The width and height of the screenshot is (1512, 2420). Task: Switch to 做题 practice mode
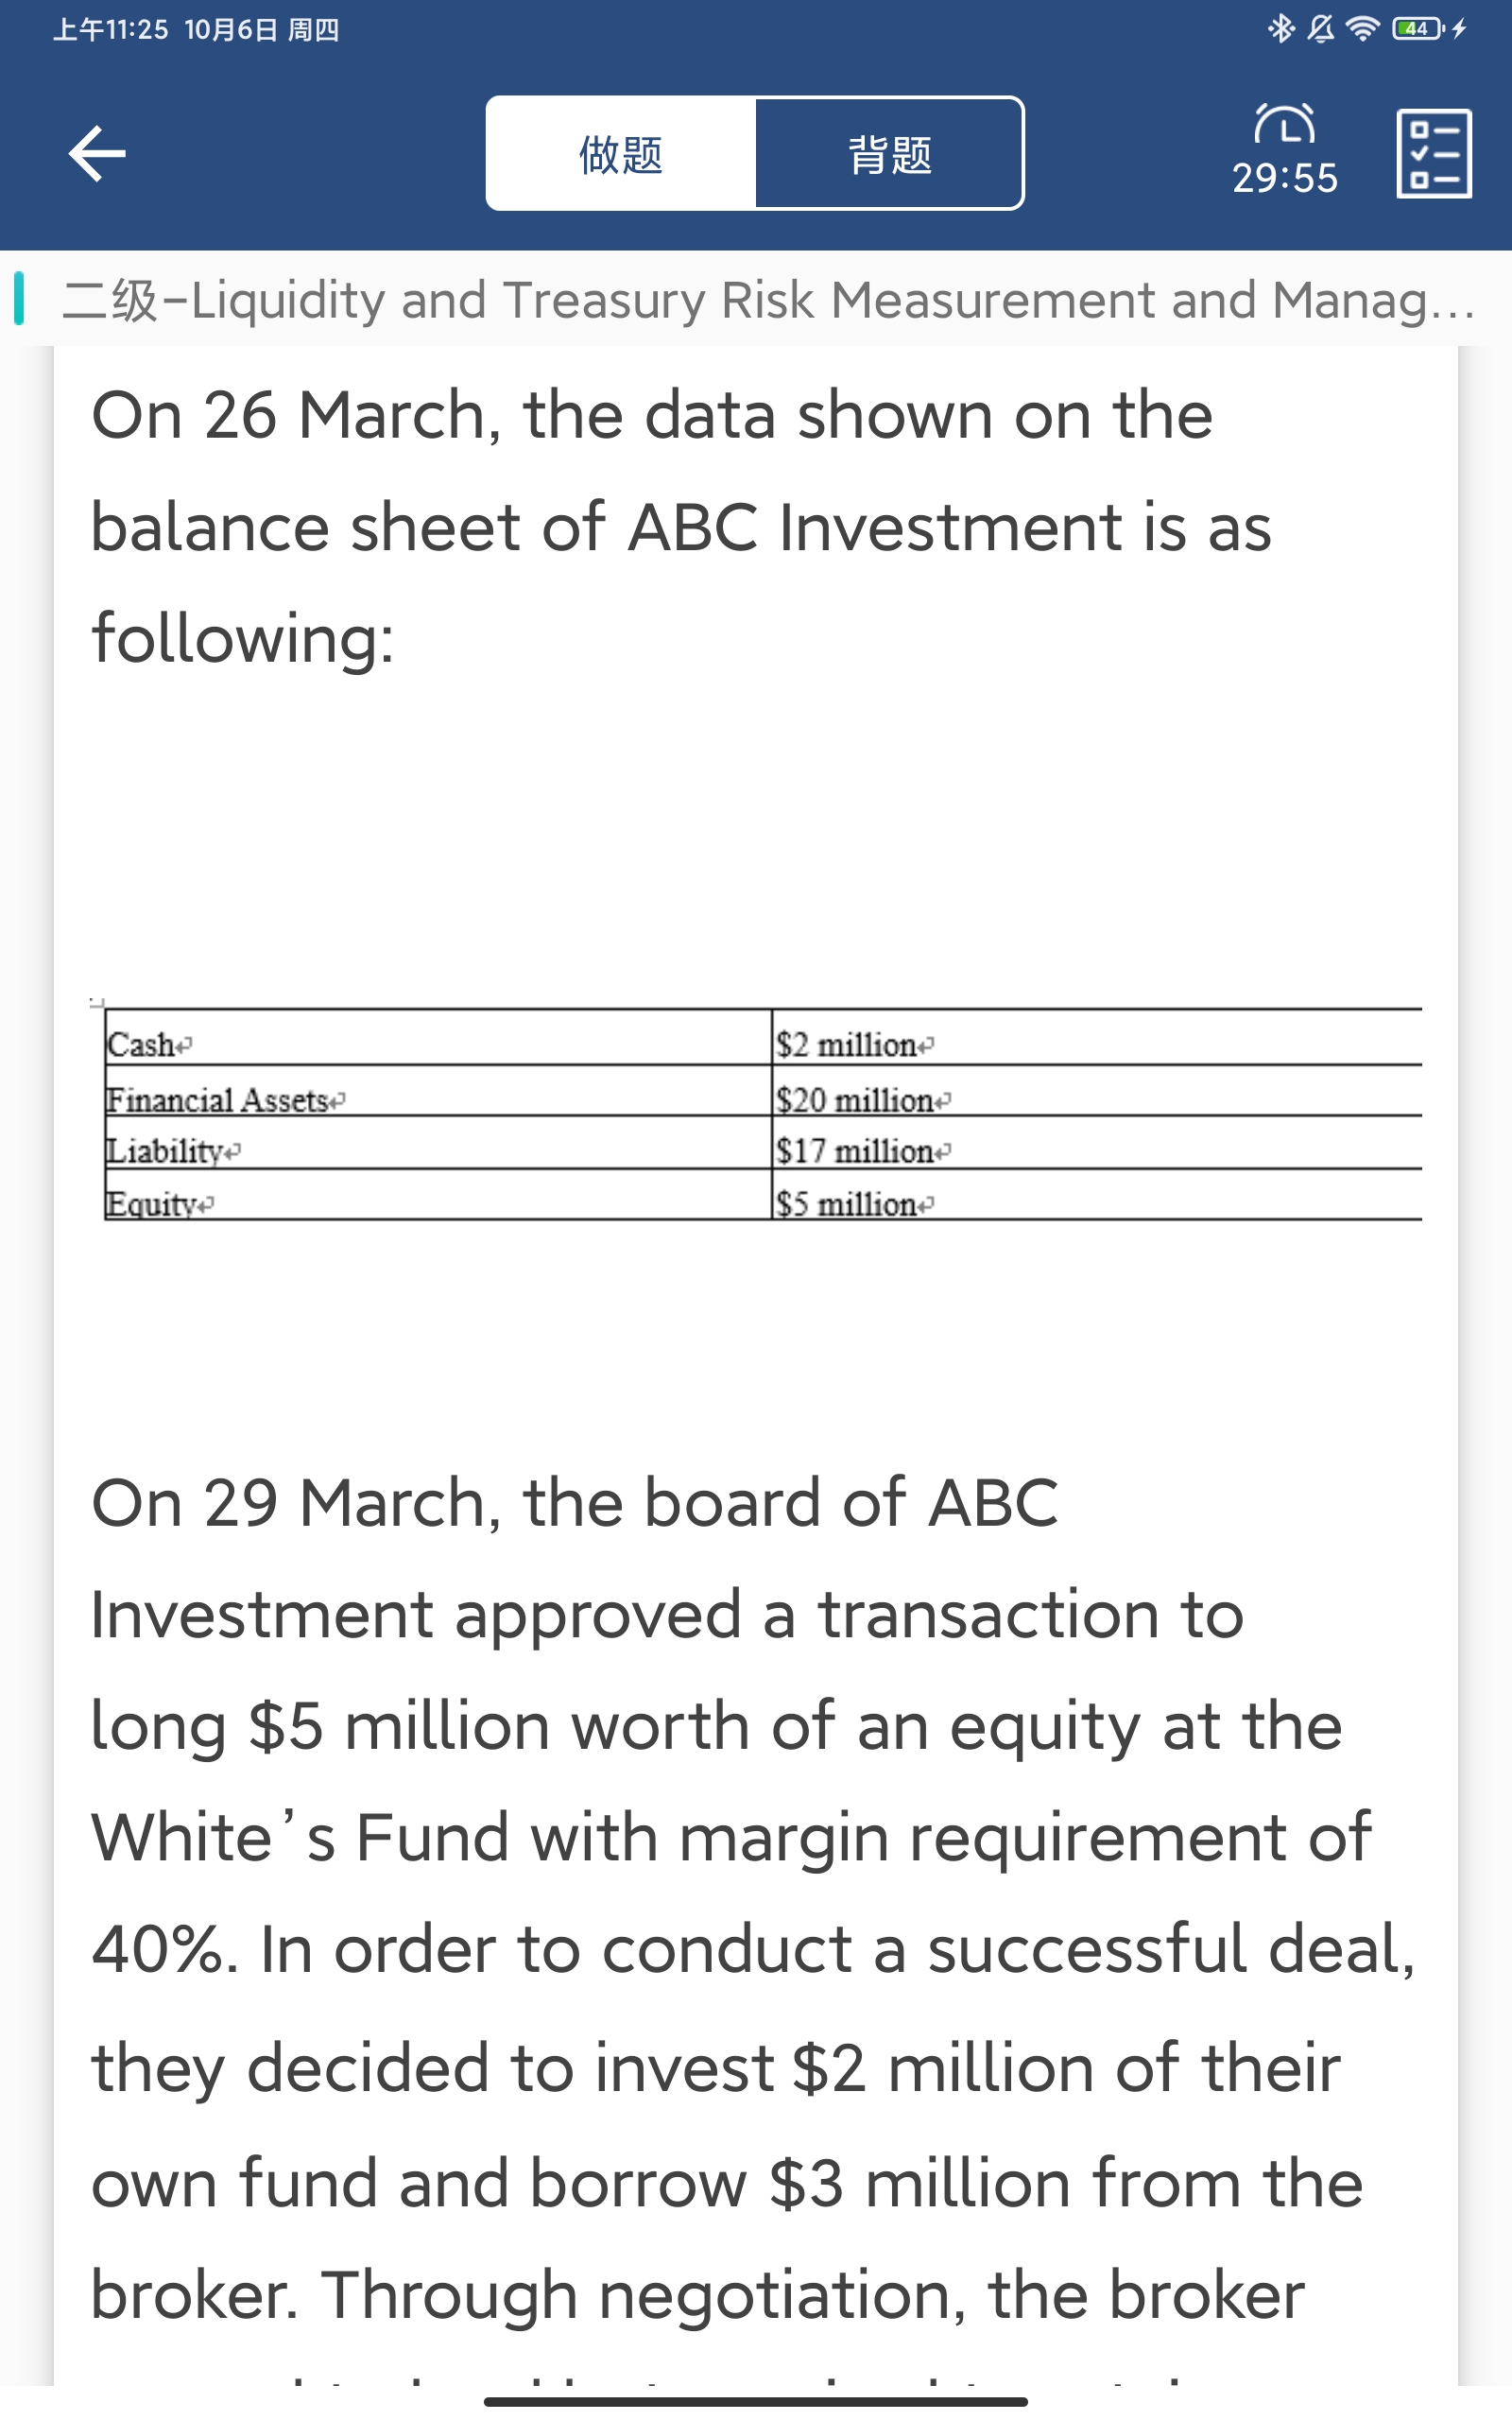621,154
